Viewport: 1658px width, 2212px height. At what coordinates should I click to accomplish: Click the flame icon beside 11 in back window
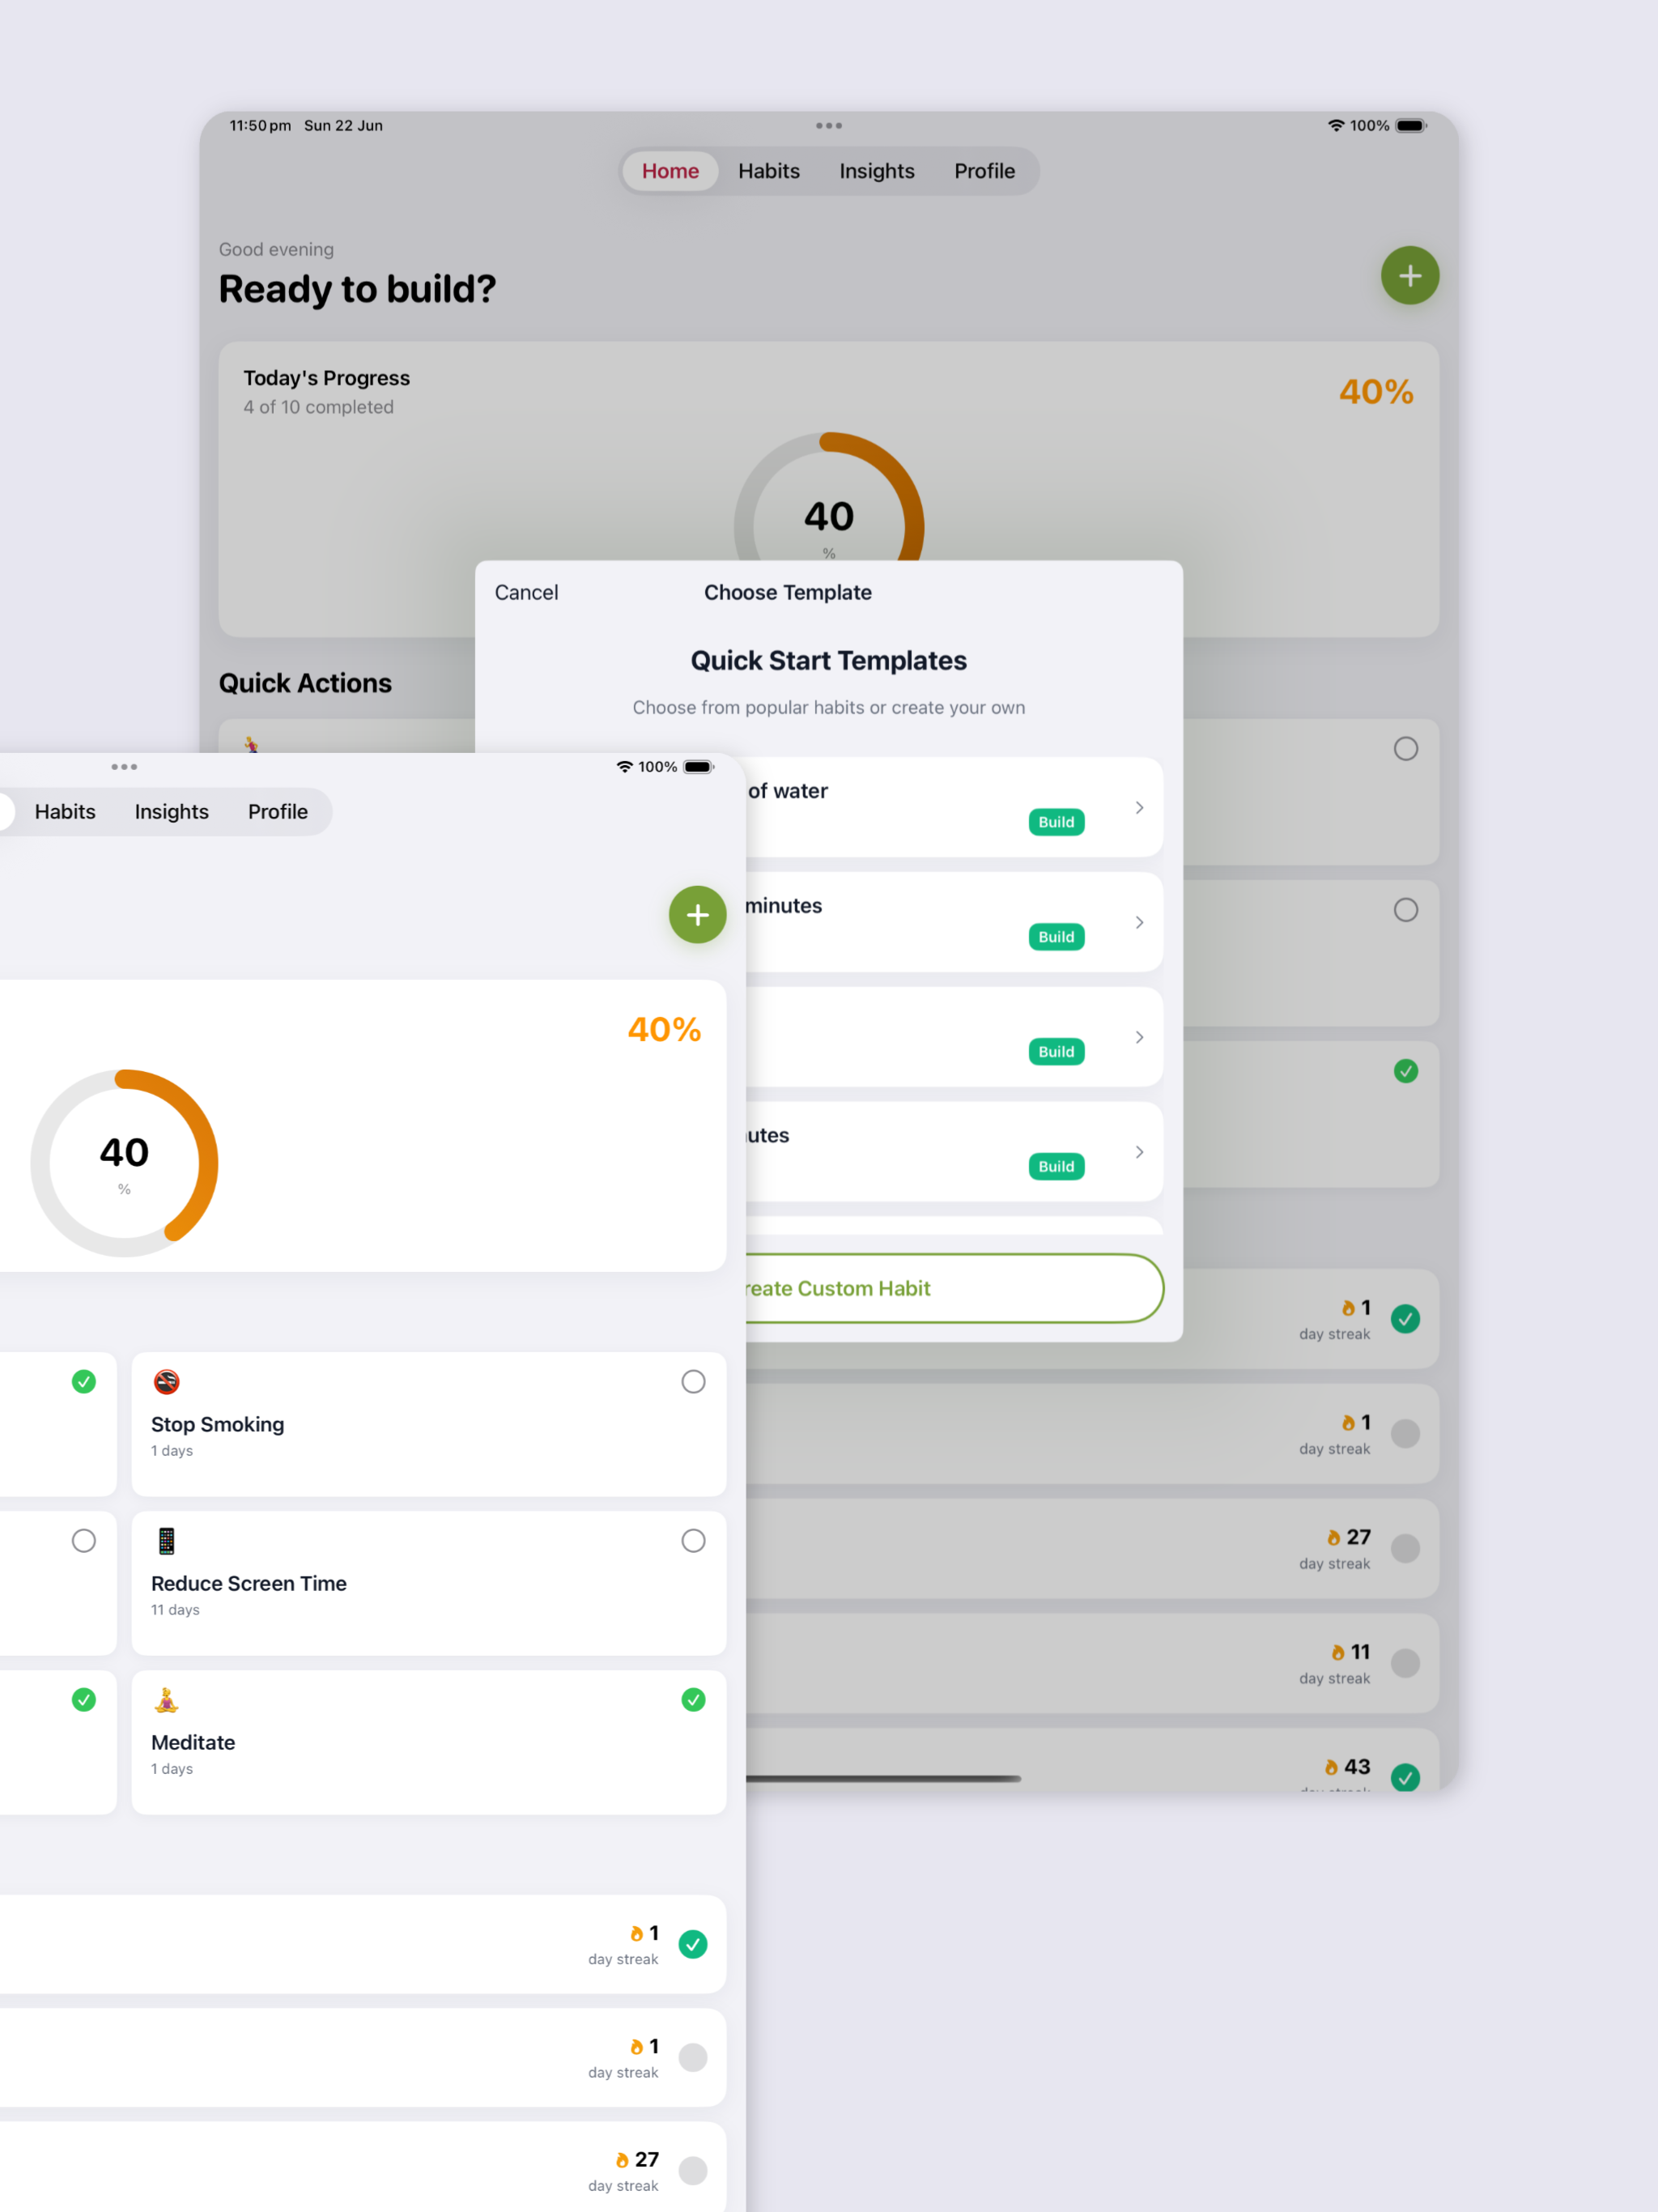click(x=1337, y=1652)
